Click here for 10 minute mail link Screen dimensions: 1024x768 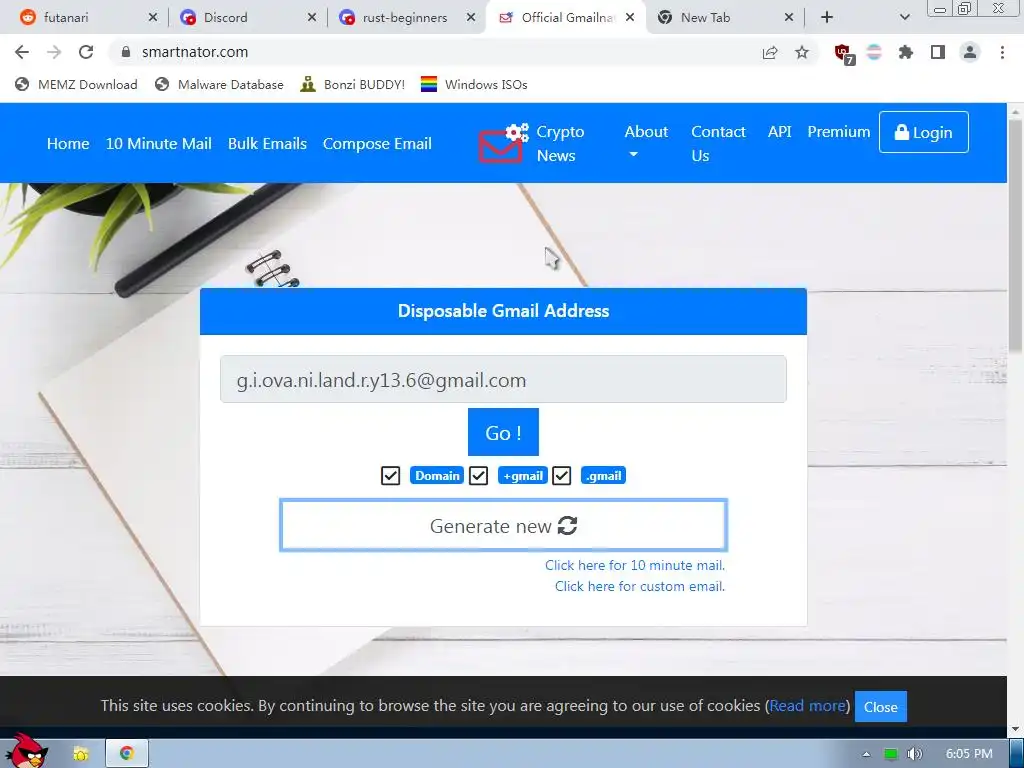635,566
